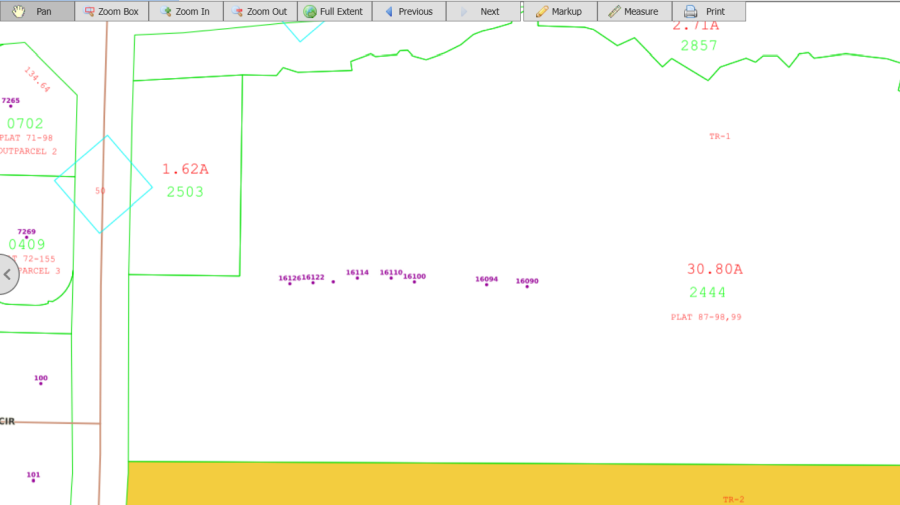Go to Previous map extent
Screen dimensions: 900x505
pos(408,11)
